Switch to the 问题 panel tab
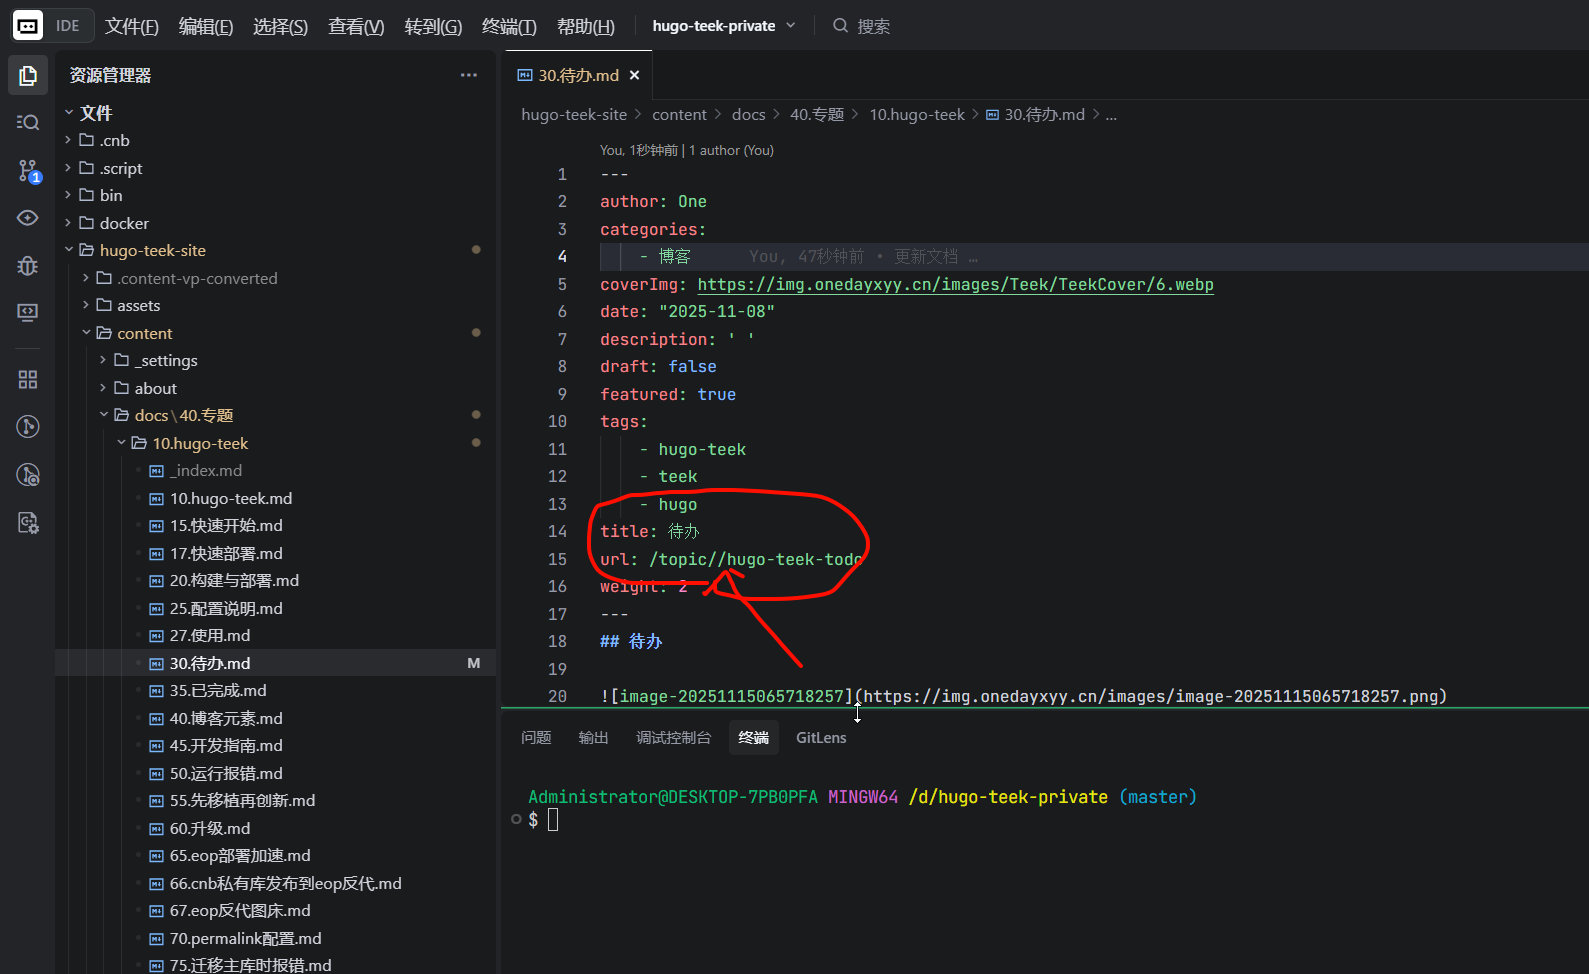 536,738
